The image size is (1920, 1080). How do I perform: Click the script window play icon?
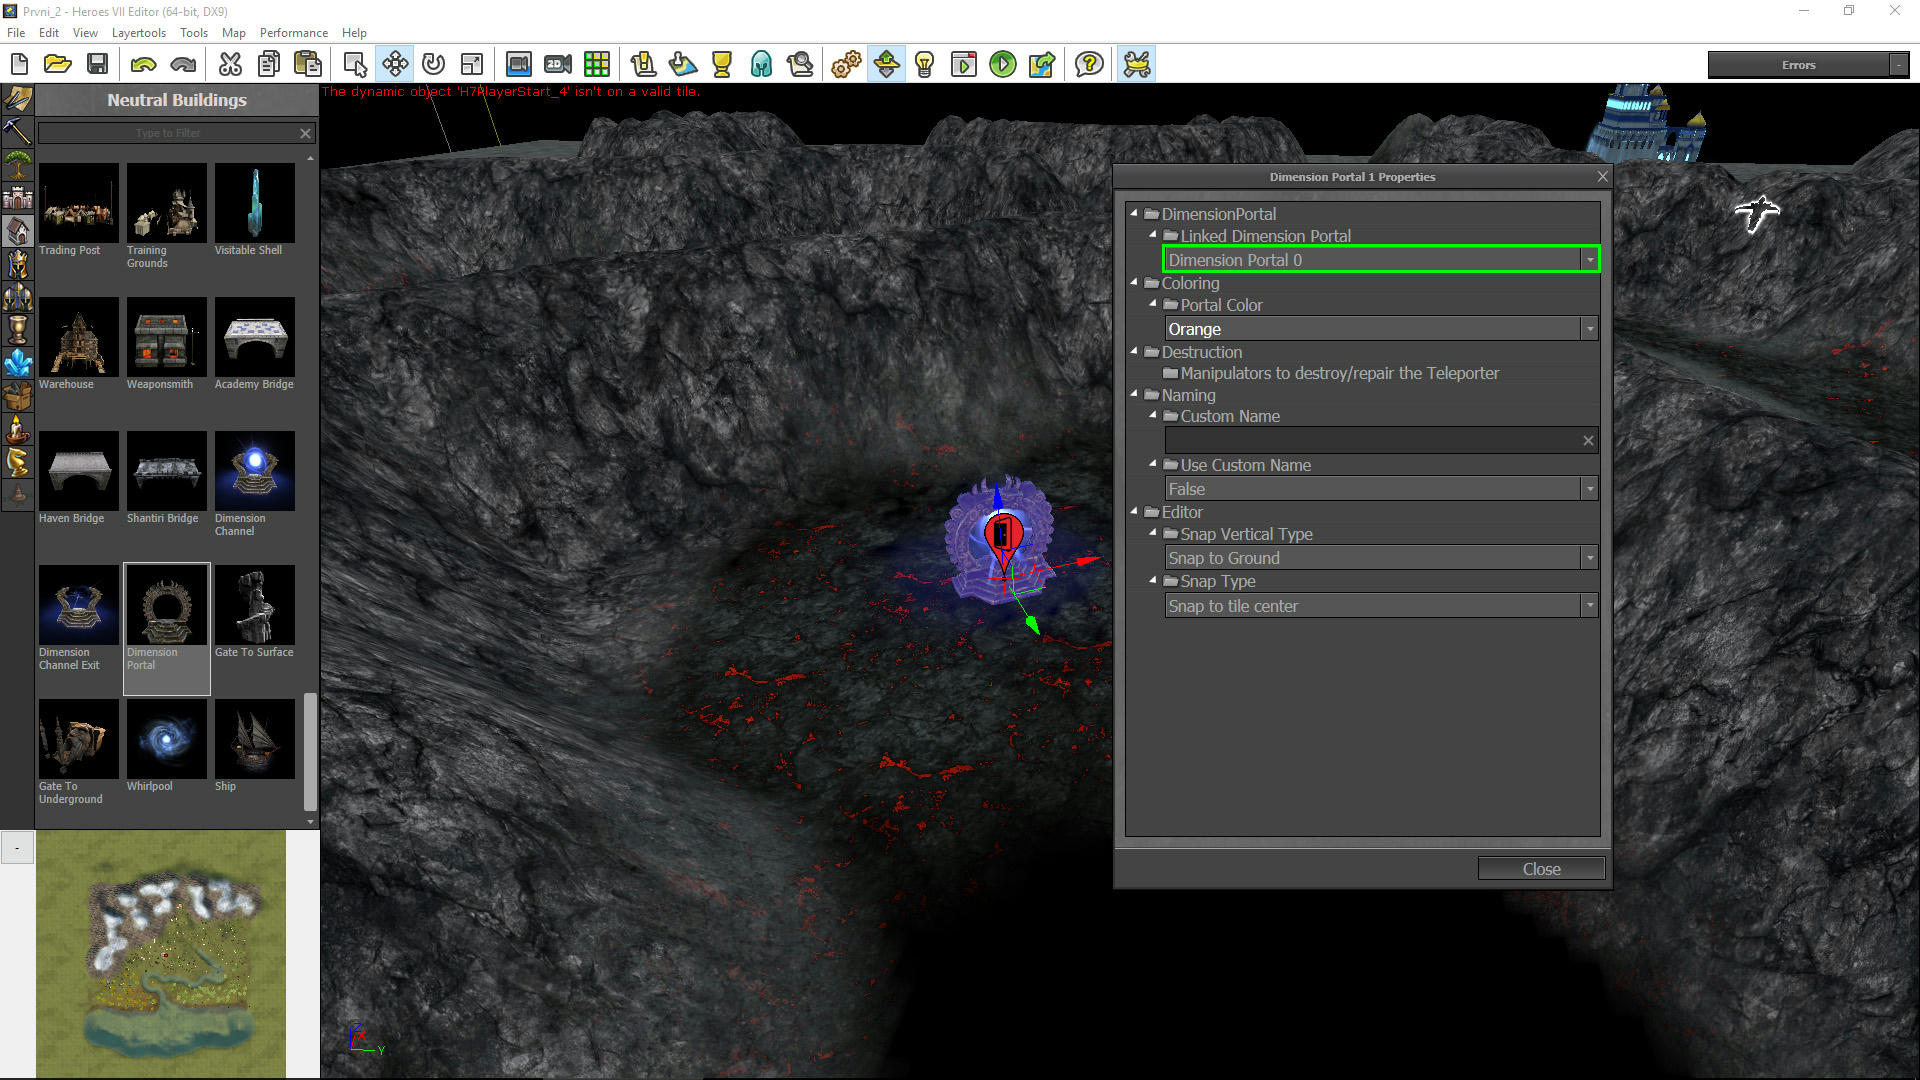pyautogui.click(x=964, y=65)
